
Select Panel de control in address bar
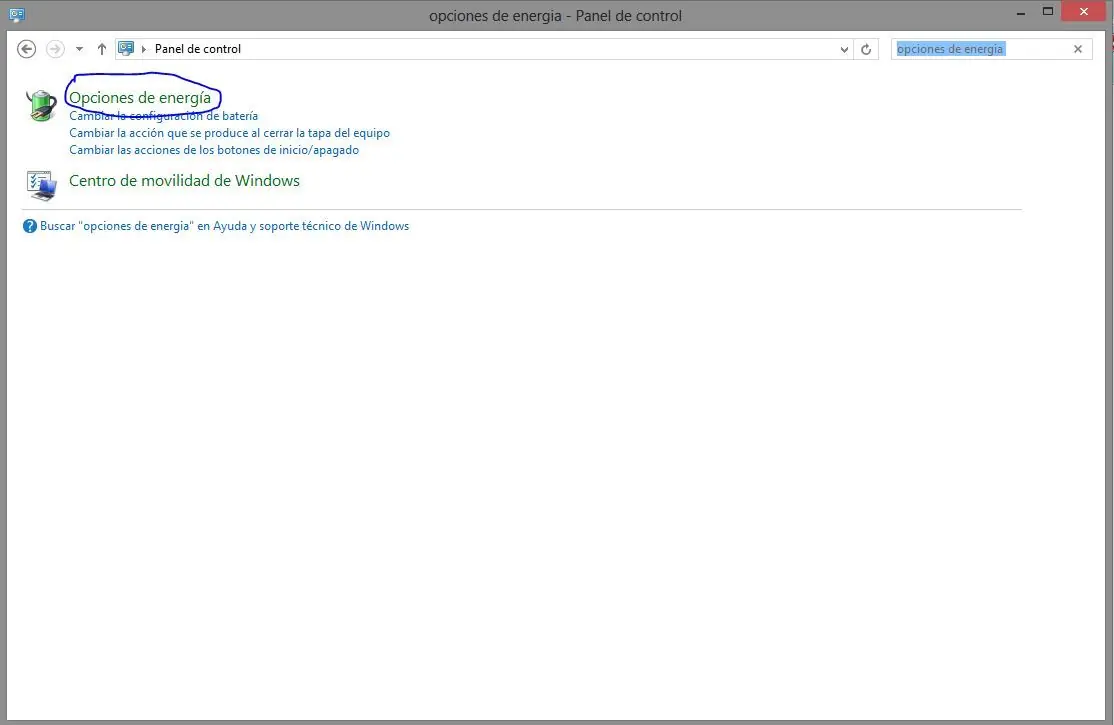coord(198,49)
